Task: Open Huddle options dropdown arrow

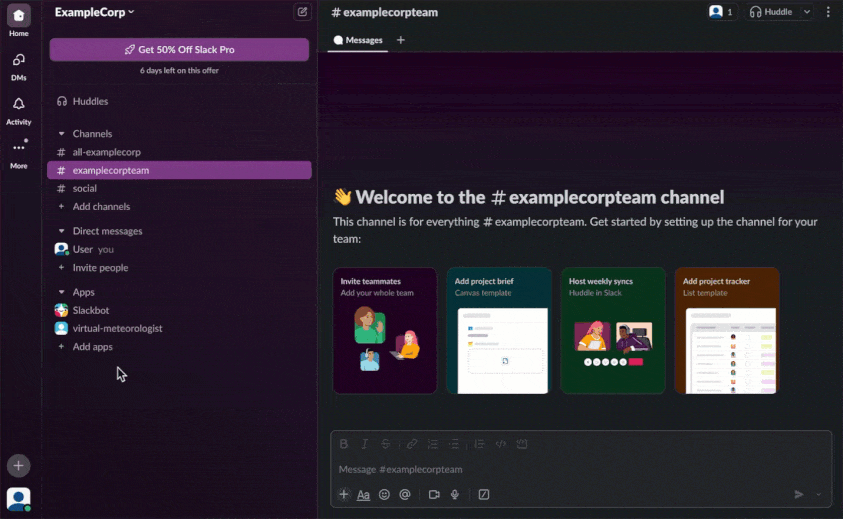Action: coord(806,12)
